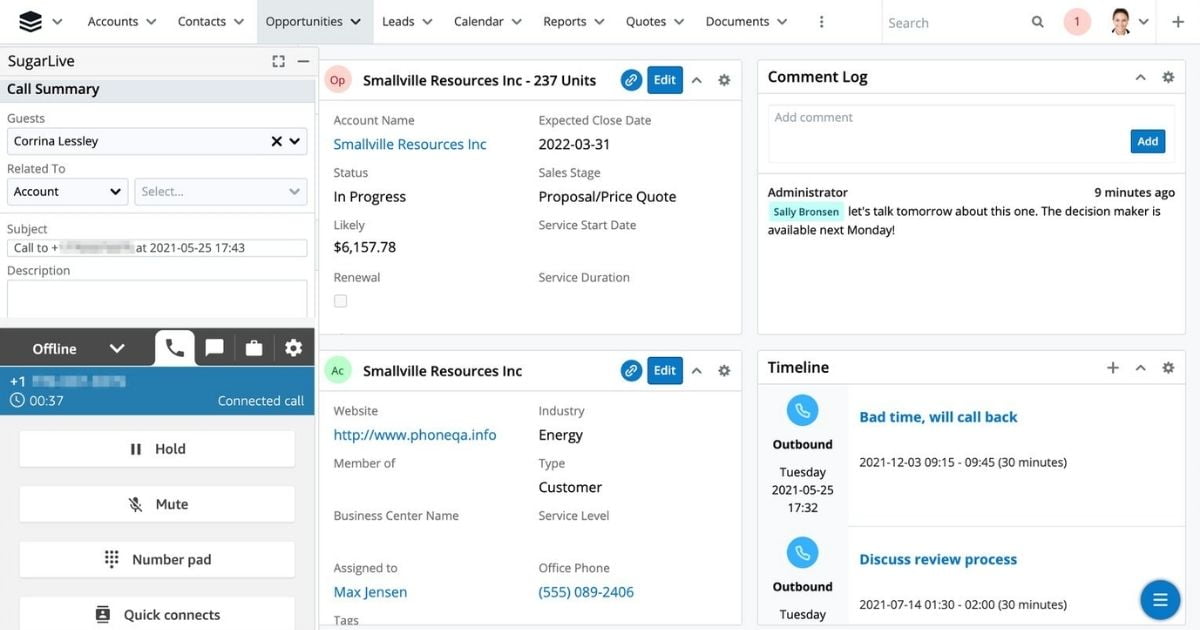Focus the global Search field
This screenshot has width=1200, height=630.
pyautogui.click(x=955, y=22)
